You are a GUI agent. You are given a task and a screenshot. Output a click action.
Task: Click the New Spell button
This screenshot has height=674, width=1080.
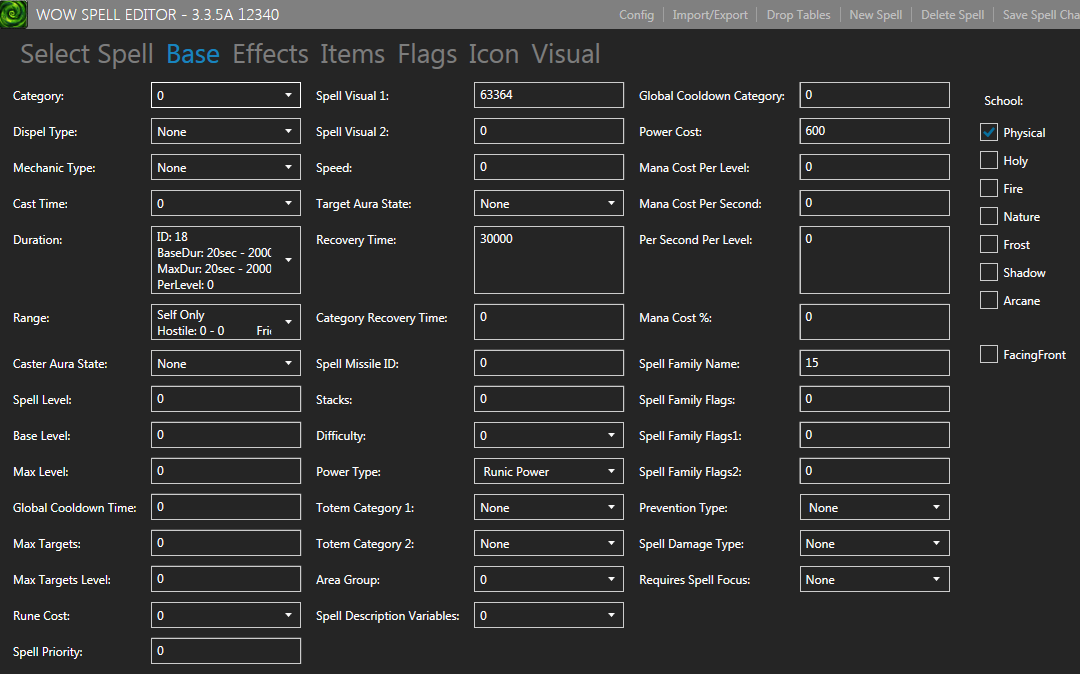tap(875, 15)
